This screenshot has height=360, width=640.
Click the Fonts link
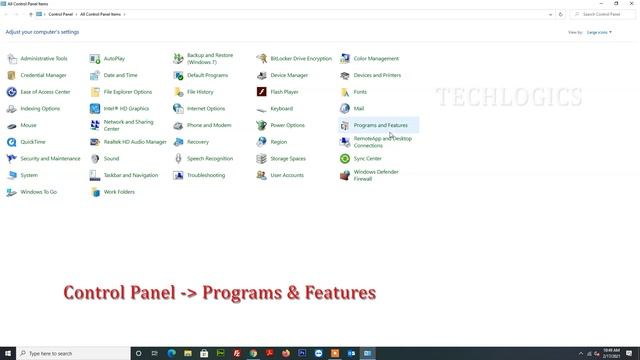click(360, 92)
